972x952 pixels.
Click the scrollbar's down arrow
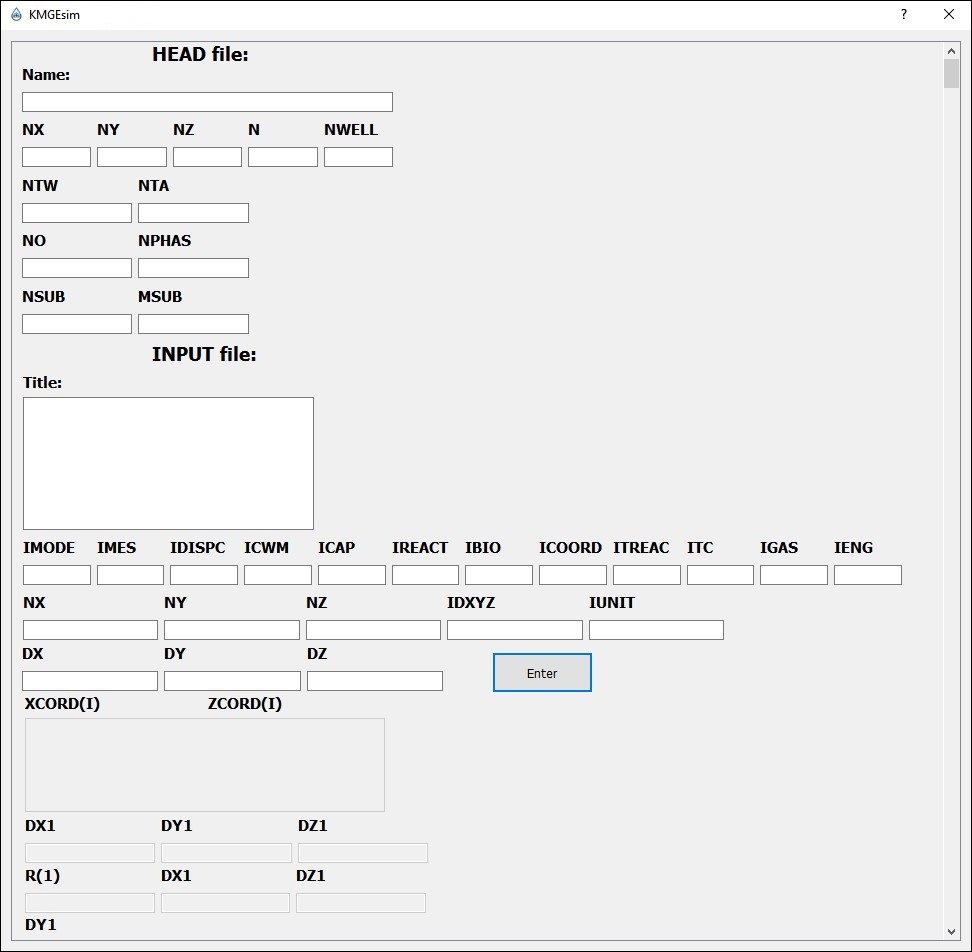point(951,931)
